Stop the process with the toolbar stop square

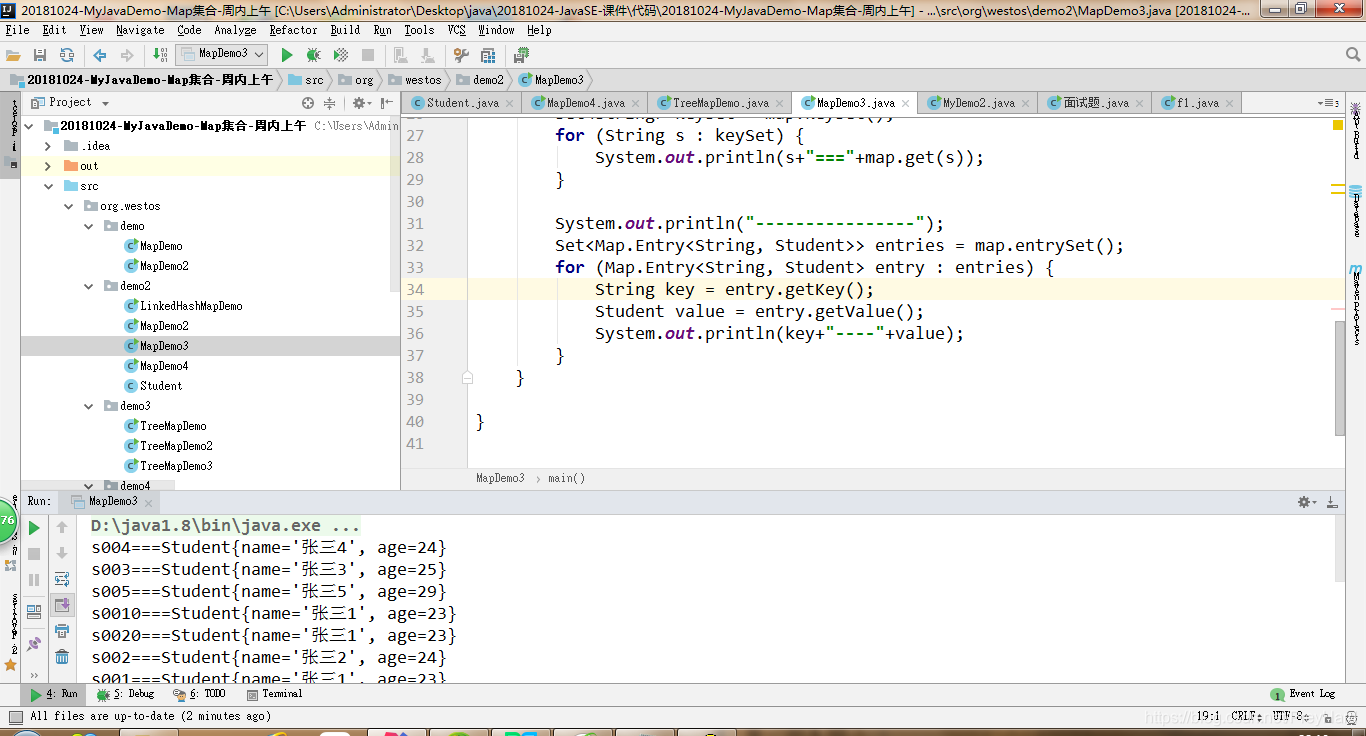368,55
